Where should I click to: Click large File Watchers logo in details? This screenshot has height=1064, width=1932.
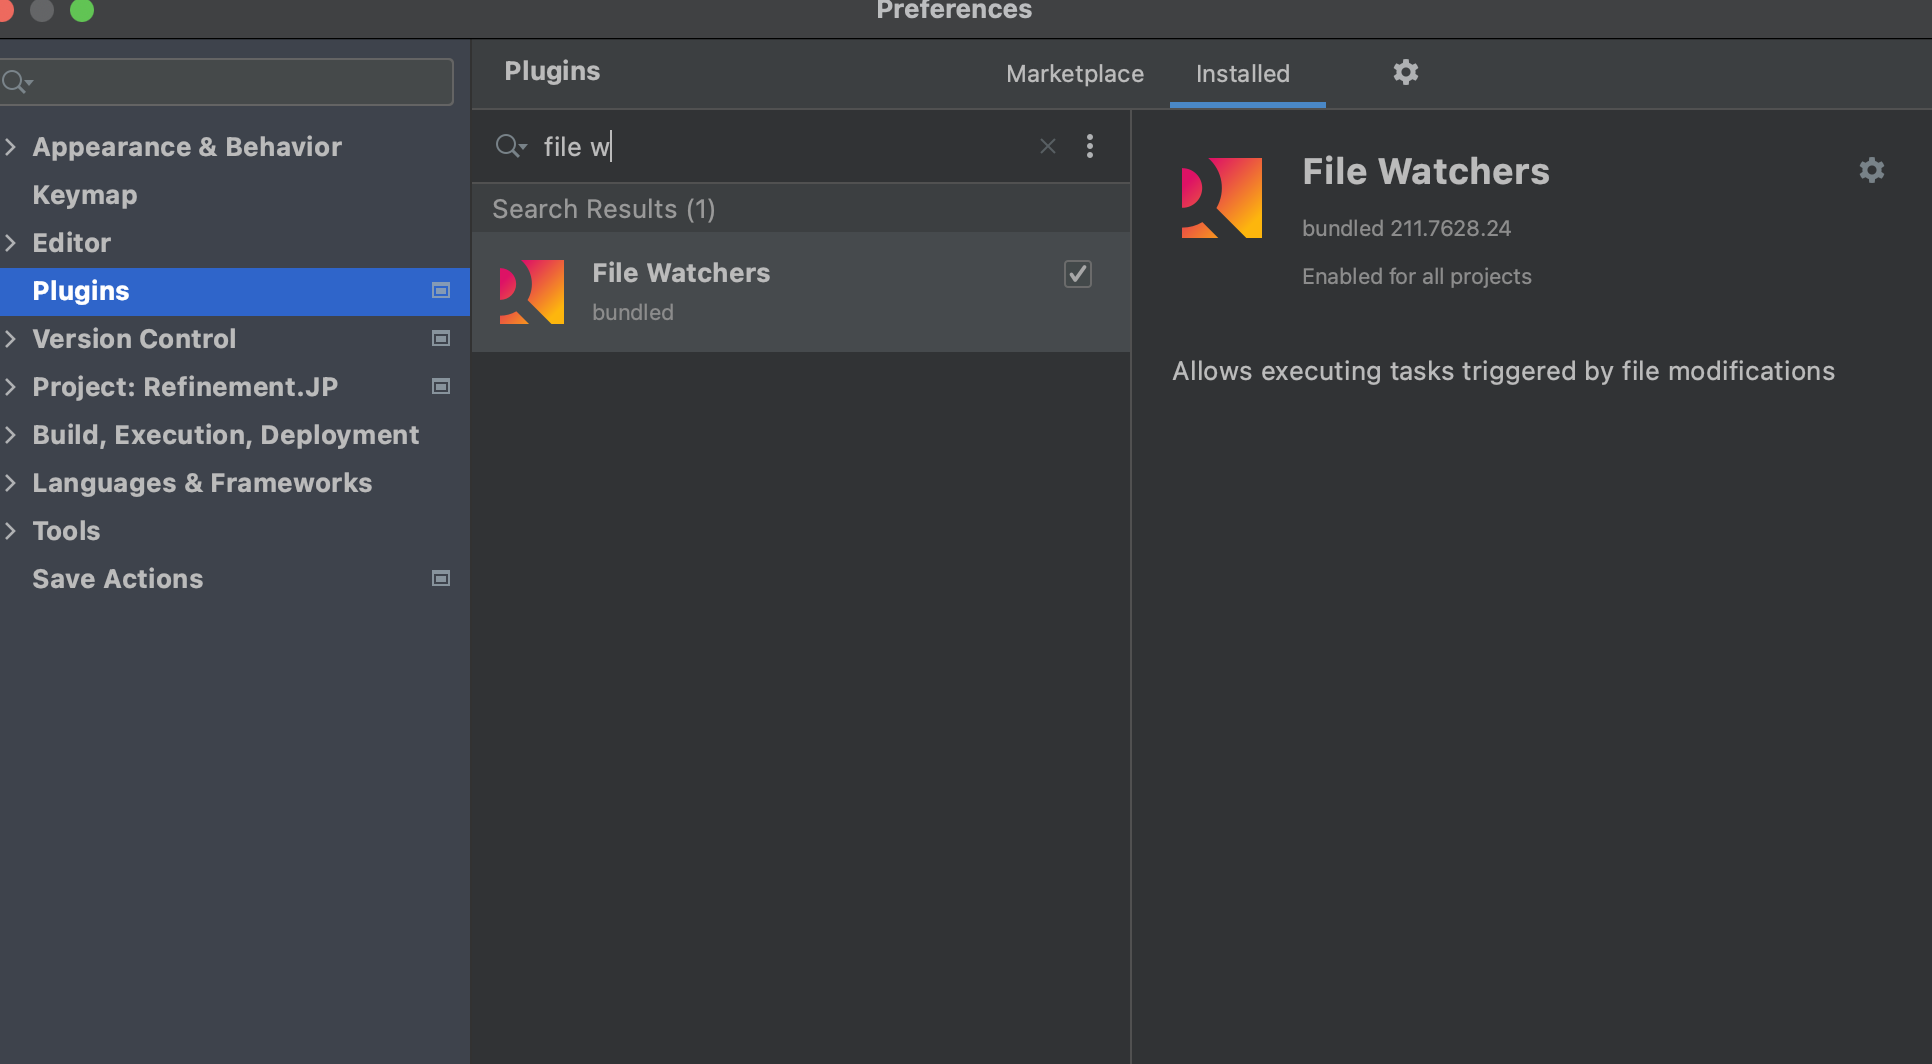click(1221, 198)
